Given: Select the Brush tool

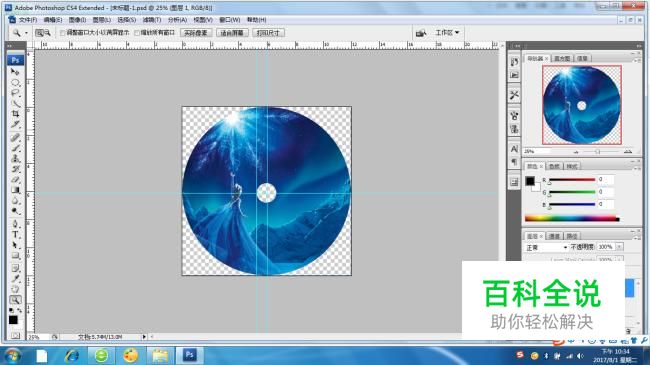Looking at the screenshot, I should (15, 147).
